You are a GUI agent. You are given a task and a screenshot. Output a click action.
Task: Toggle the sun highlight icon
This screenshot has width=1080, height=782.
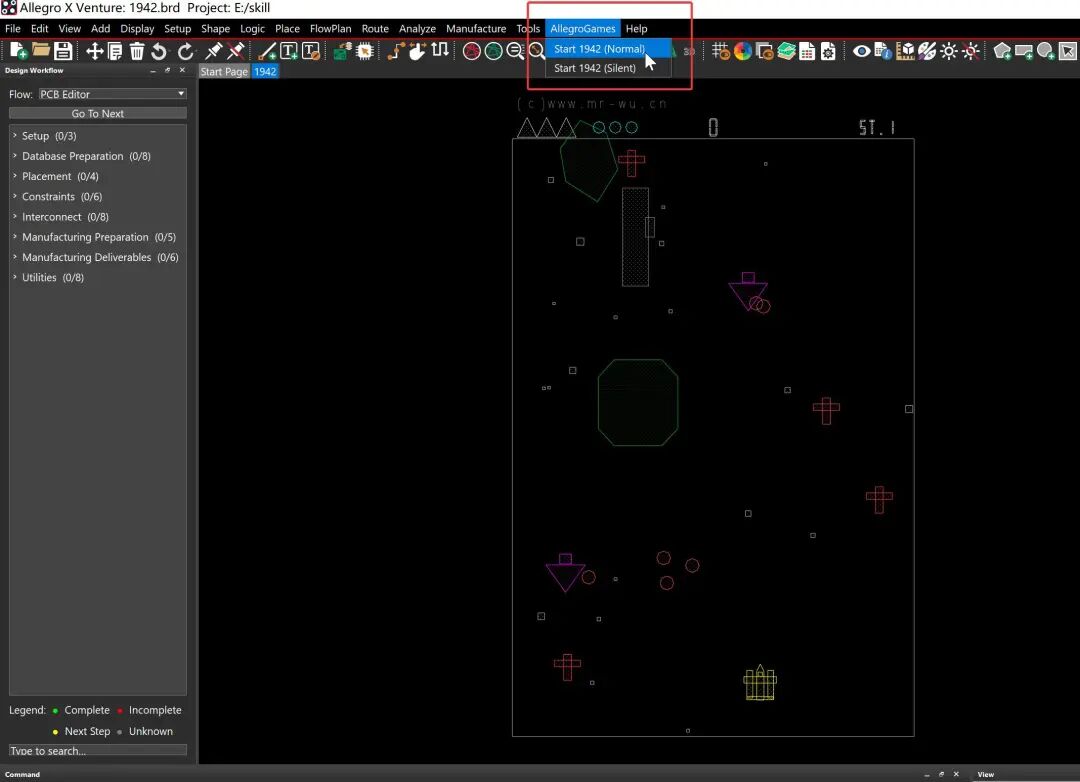pos(949,51)
